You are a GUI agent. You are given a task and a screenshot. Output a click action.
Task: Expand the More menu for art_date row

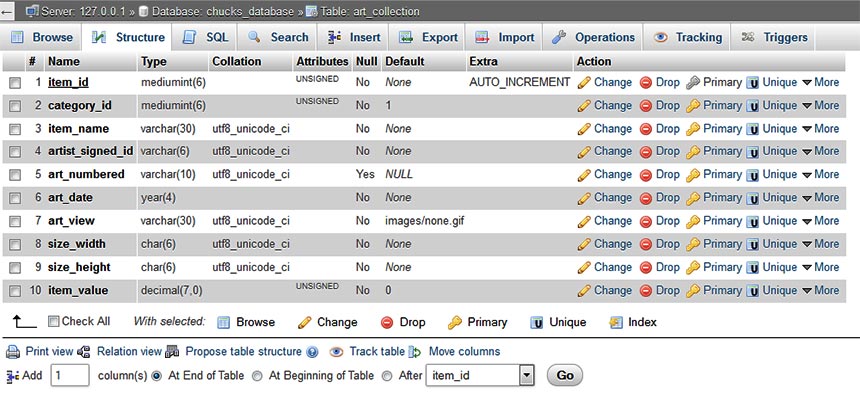tap(821, 198)
